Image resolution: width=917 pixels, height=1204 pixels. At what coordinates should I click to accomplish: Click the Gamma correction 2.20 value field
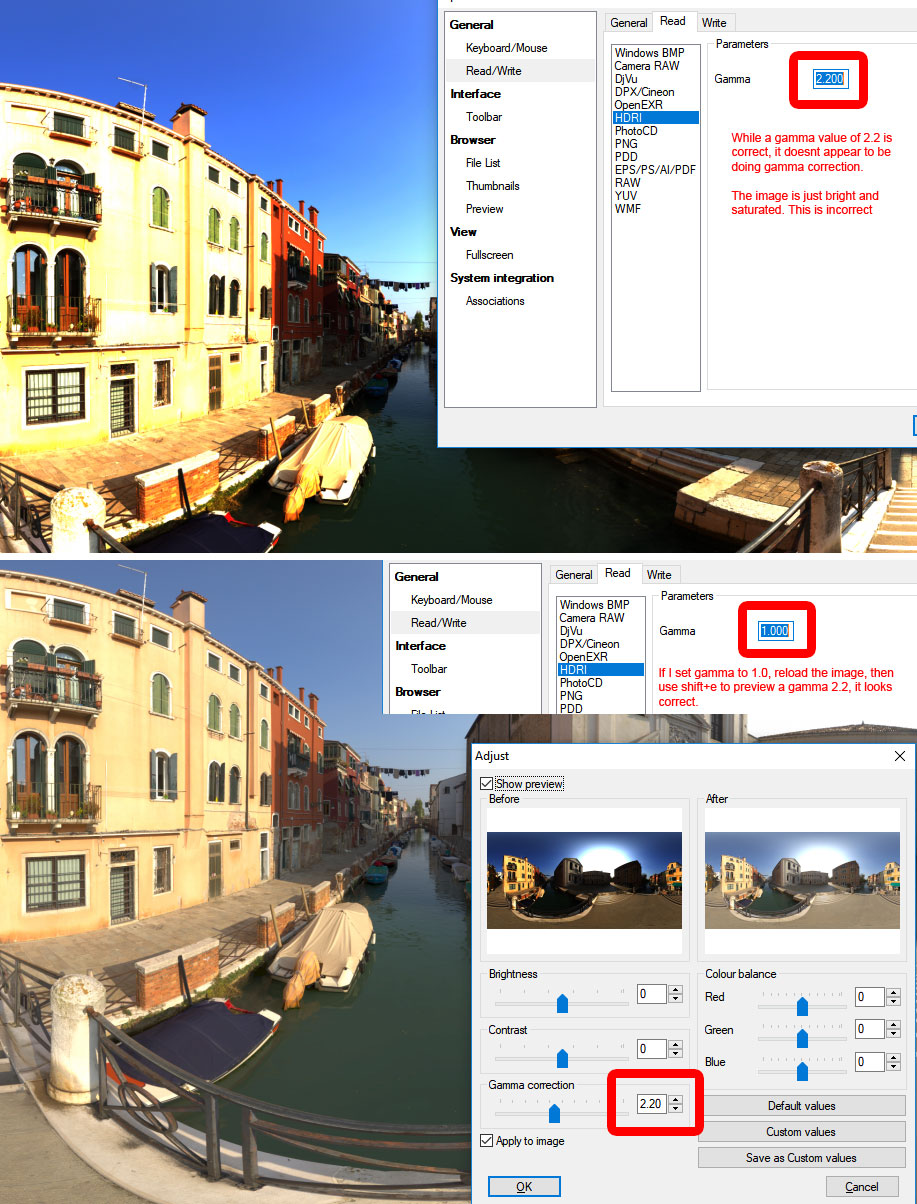pyautogui.click(x=652, y=1104)
